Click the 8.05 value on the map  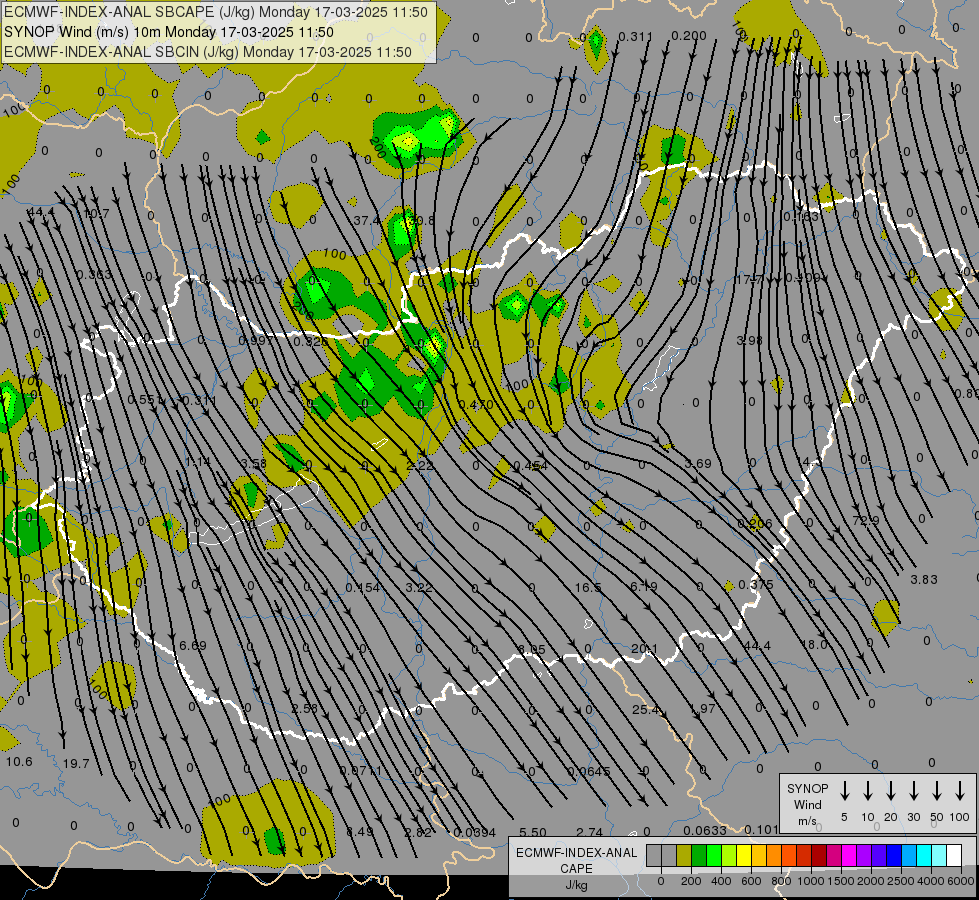[x=531, y=650]
